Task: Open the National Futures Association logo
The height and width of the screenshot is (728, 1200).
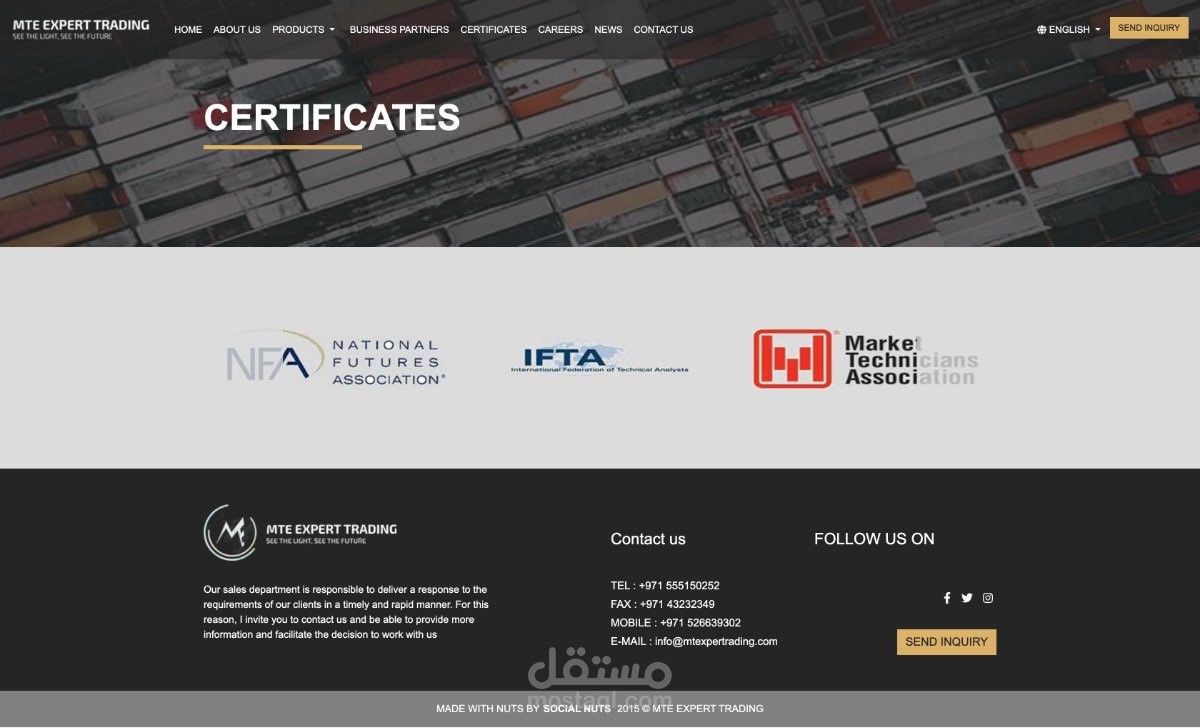Action: (335, 360)
